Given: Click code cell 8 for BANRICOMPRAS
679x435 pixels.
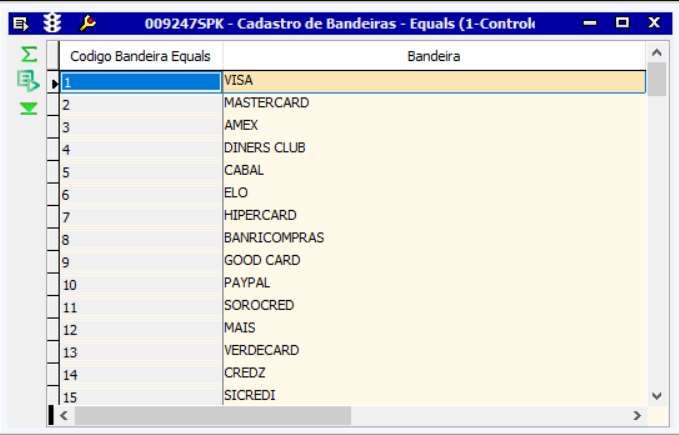Looking at the screenshot, I should tap(141, 239).
